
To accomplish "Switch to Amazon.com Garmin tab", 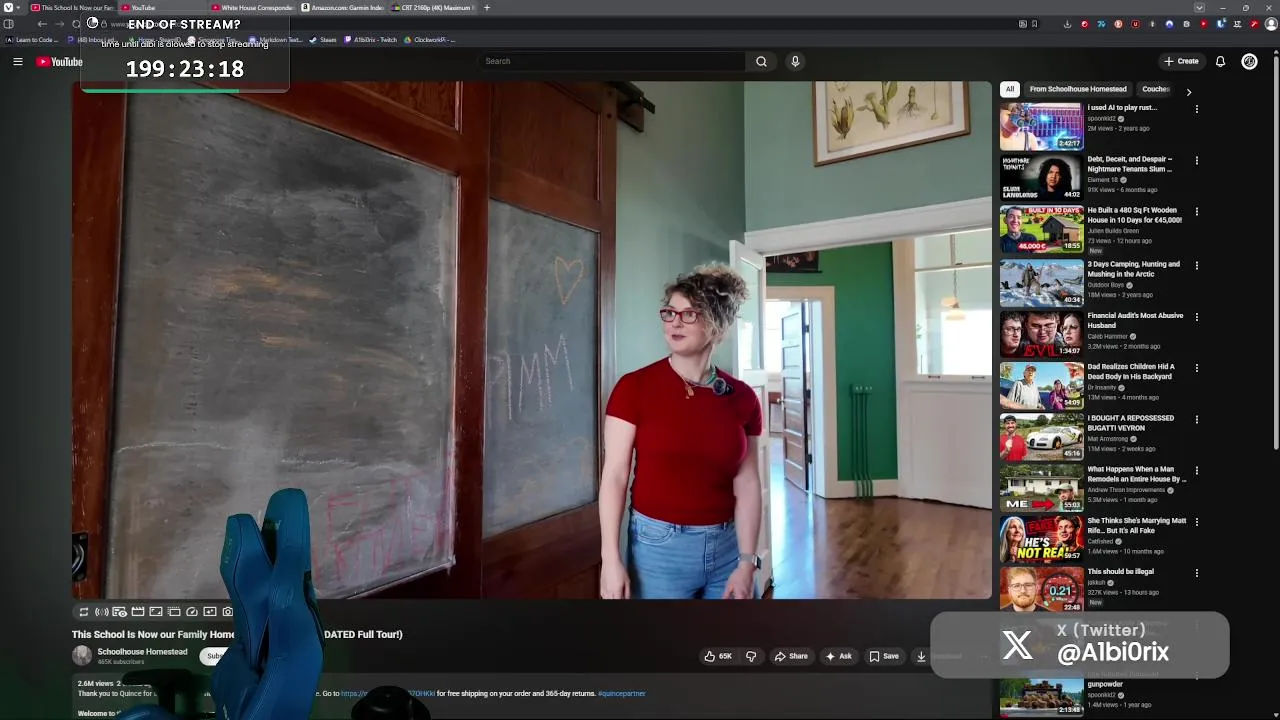I will point(342,7).
